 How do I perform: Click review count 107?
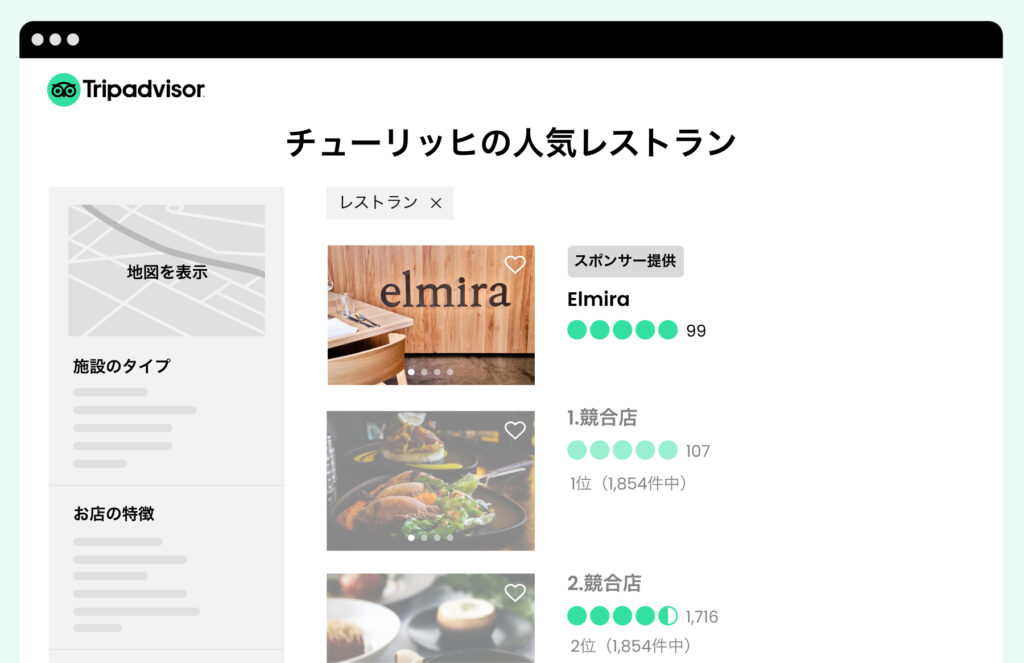click(697, 451)
